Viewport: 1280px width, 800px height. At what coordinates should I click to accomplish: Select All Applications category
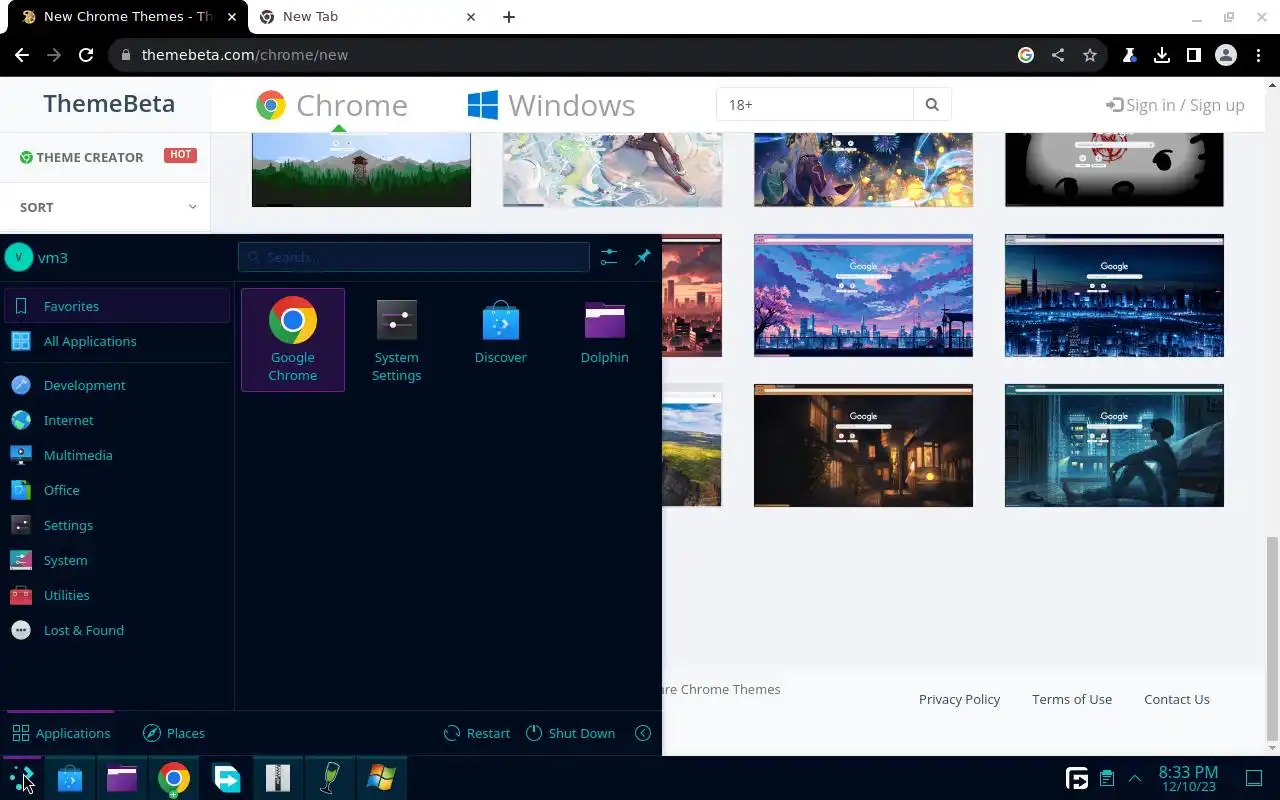coord(117,341)
